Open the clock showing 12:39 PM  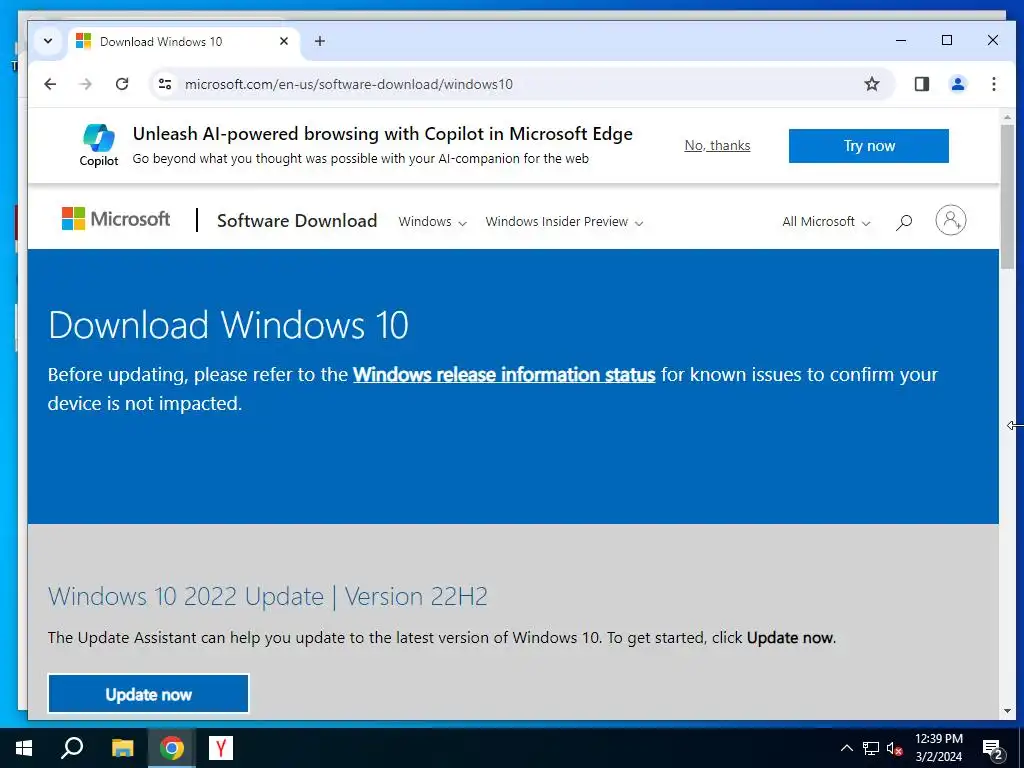coord(938,748)
